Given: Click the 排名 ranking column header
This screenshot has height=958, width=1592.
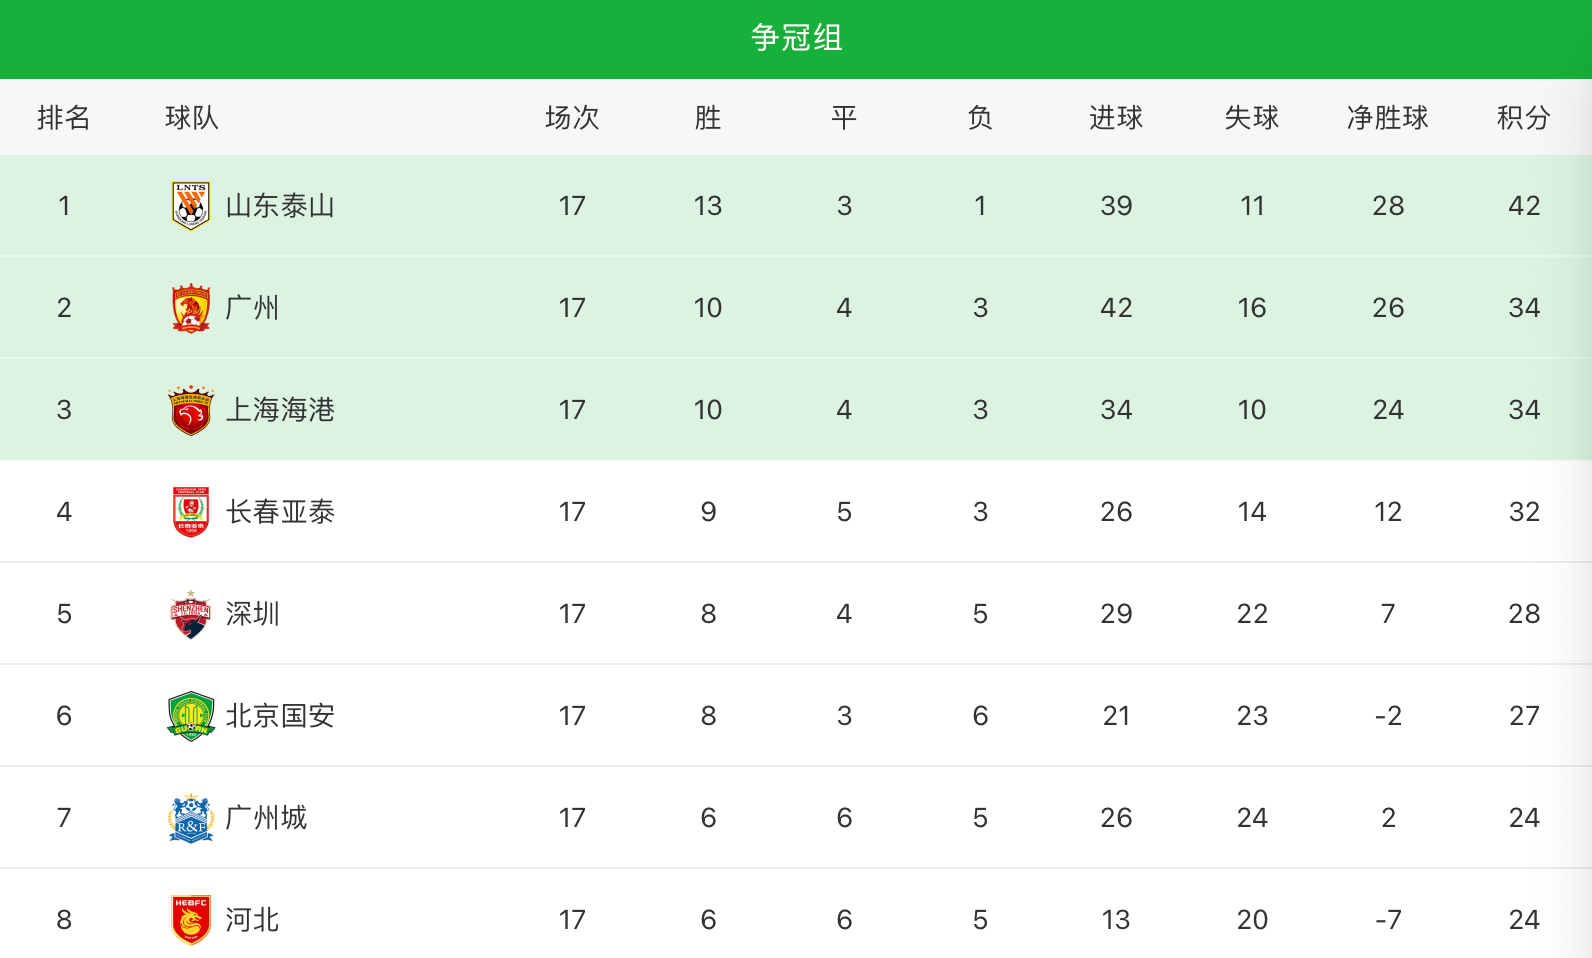Looking at the screenshot, I should tap(64, 118).
